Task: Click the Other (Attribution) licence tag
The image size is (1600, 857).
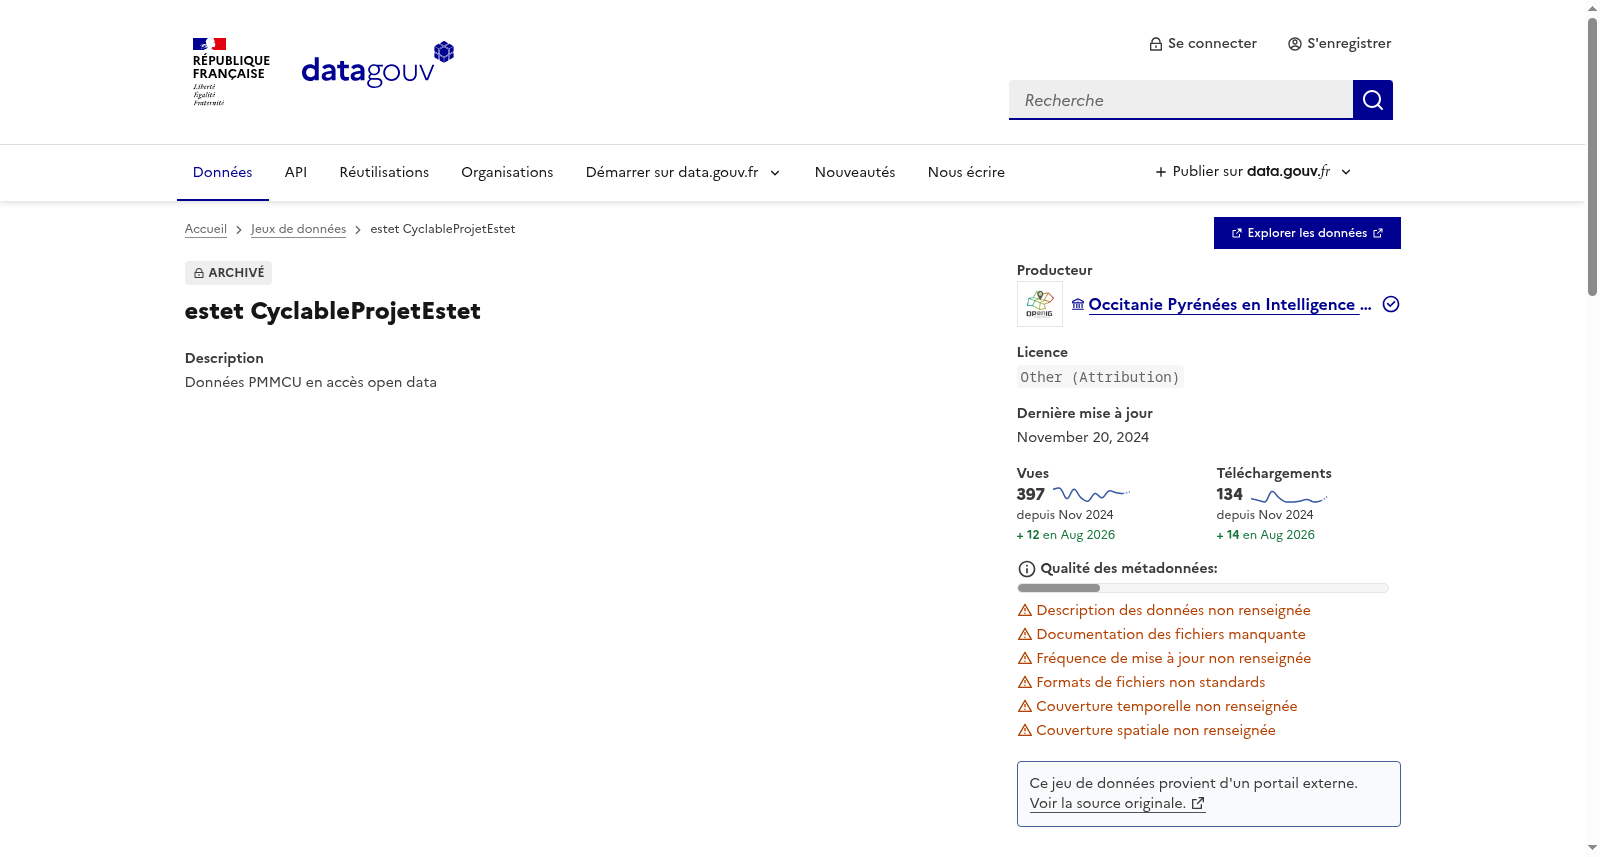Action: click(1100, 377)
